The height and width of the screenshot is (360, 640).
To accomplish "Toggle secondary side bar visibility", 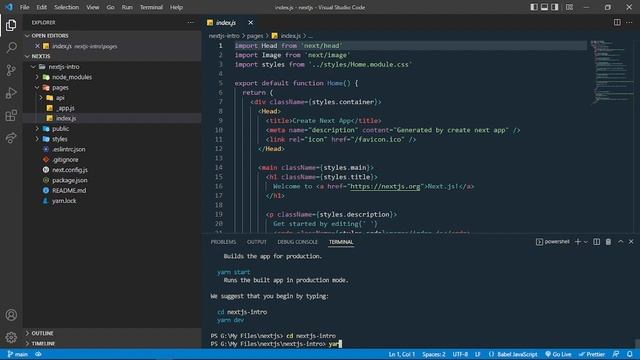I will point(555,7).
